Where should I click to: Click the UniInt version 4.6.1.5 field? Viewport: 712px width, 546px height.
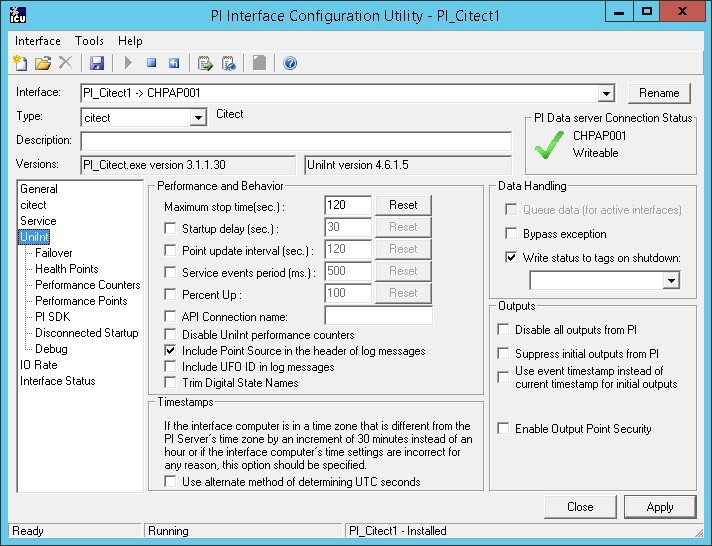tap(408, 165)
